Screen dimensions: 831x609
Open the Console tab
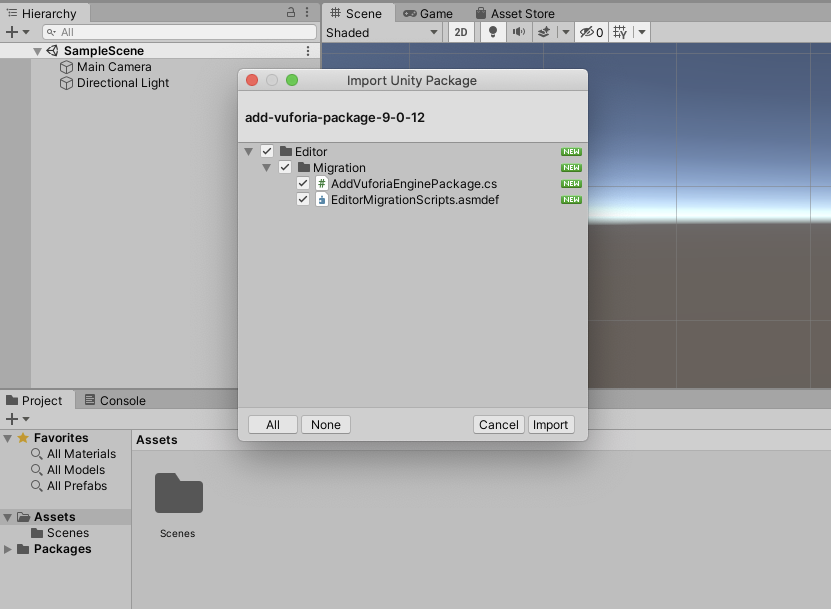[115, 401]
